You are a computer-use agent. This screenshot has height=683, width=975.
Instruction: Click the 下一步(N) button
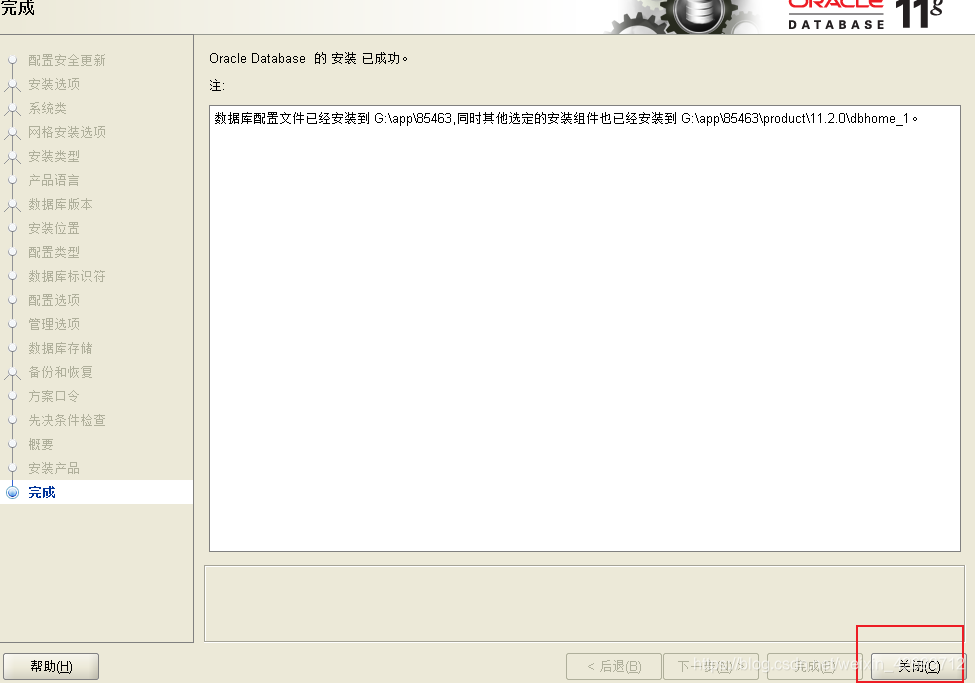711,666
